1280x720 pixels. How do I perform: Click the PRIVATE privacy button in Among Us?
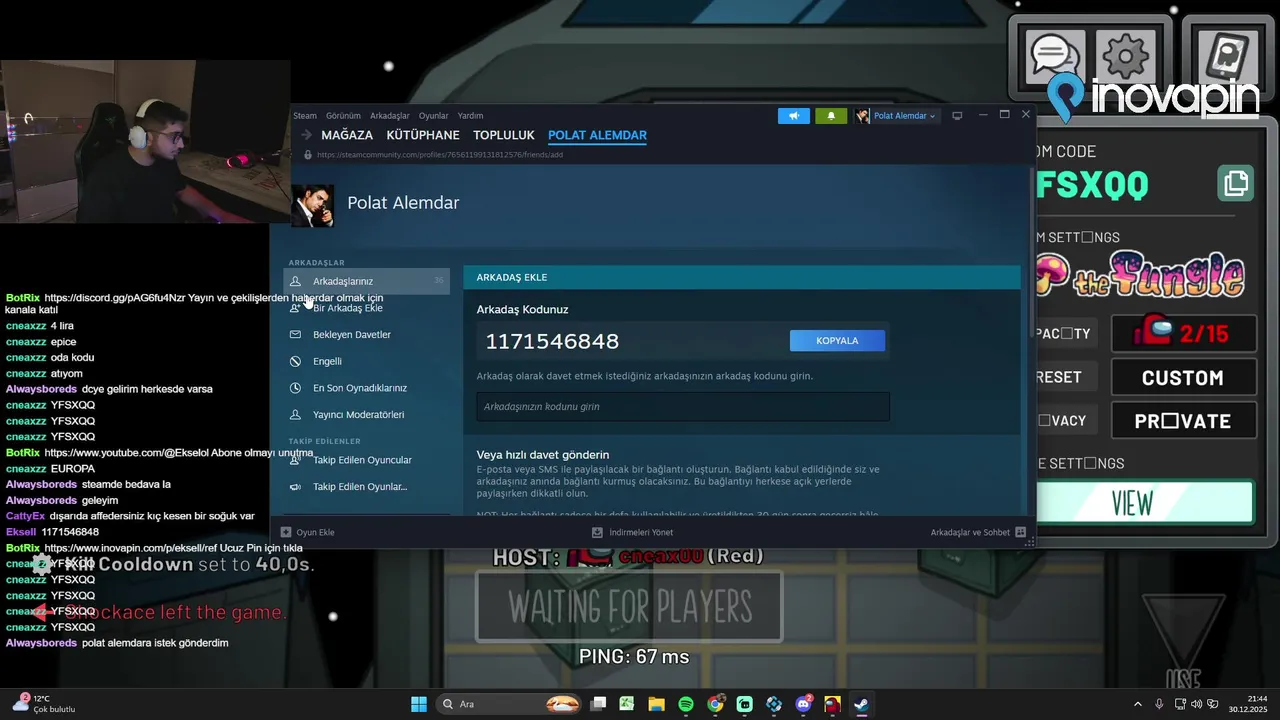[x=1183, y=421]
